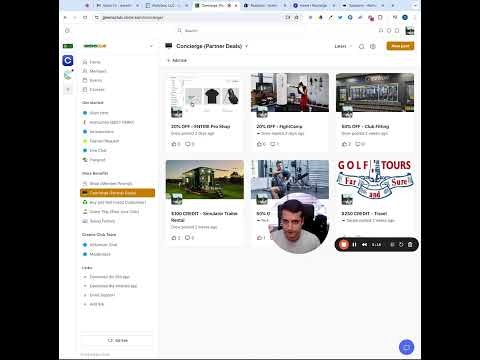Stop the recording with the red button
Viewport: 480px width, 360px height.
point(344,244)
